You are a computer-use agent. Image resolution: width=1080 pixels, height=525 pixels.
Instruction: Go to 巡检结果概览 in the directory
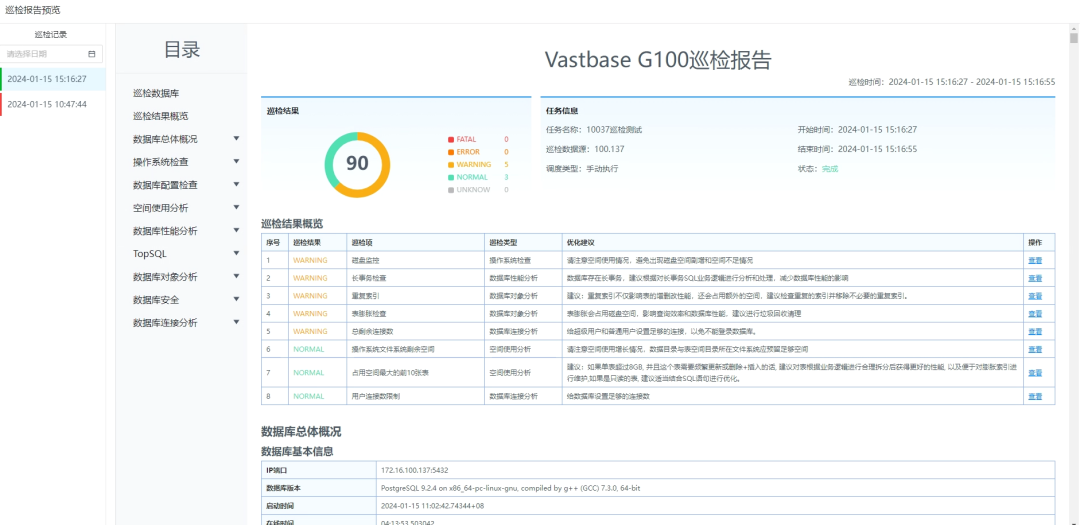pos(160,116)
